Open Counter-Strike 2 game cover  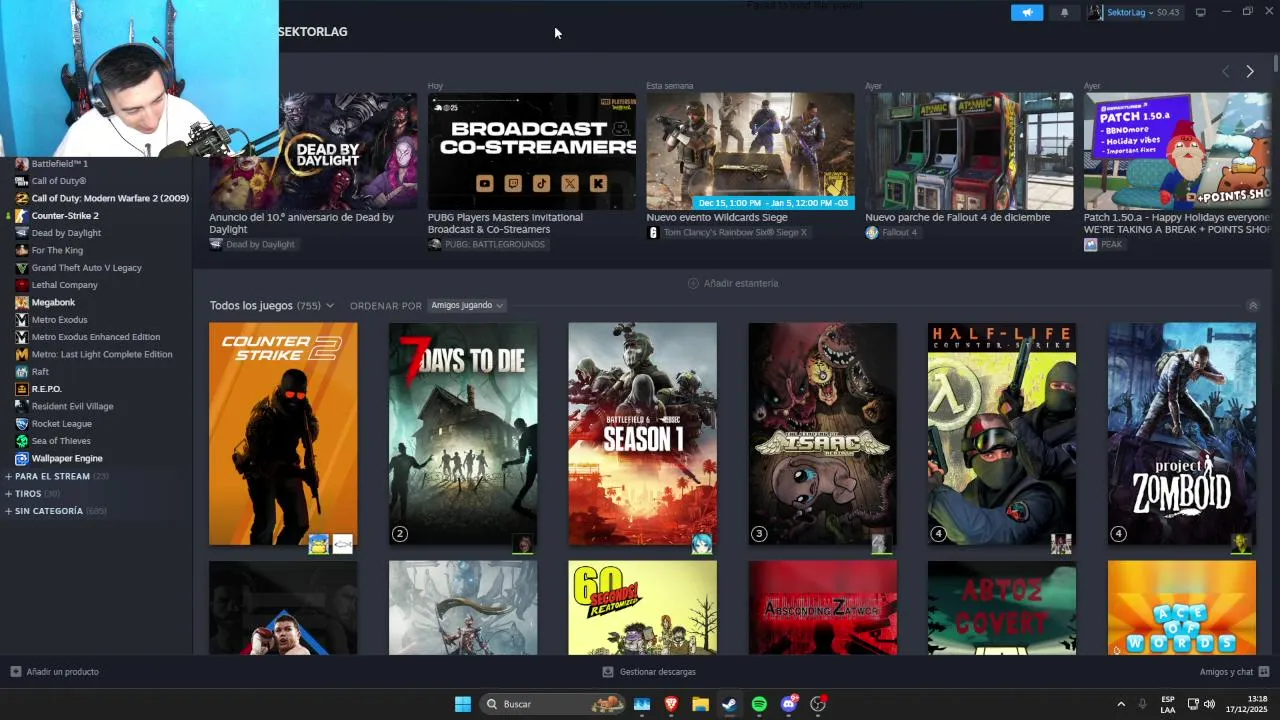[x=283, y=434]
